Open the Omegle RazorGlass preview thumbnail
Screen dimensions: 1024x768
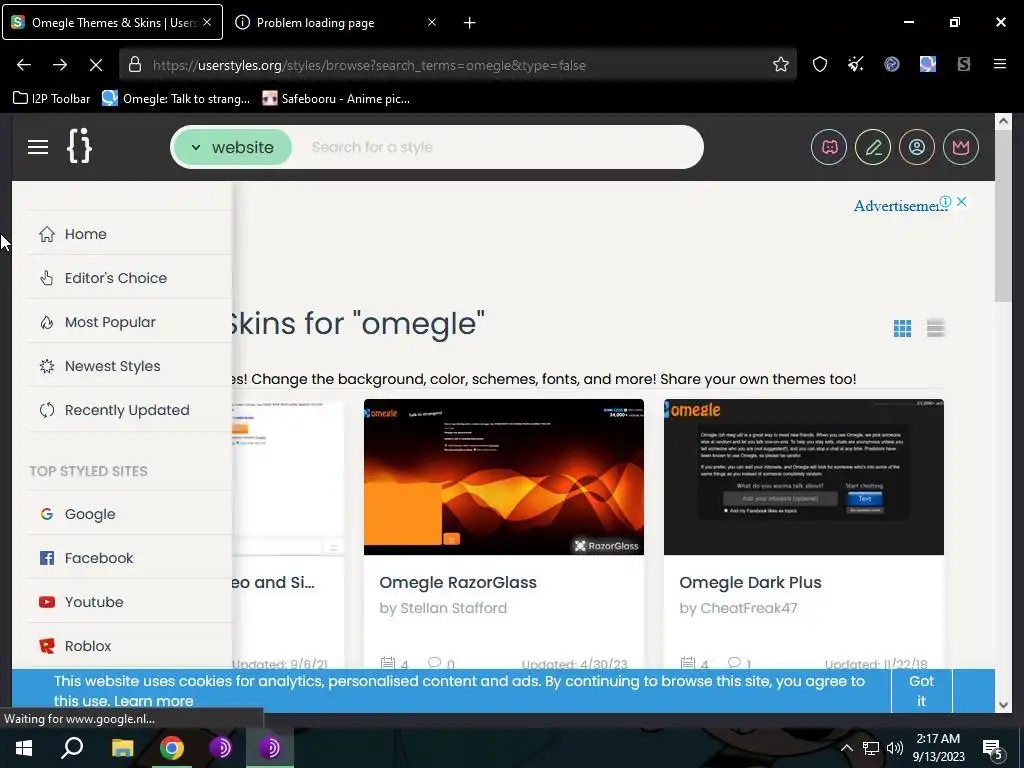(x=504, y=477)
